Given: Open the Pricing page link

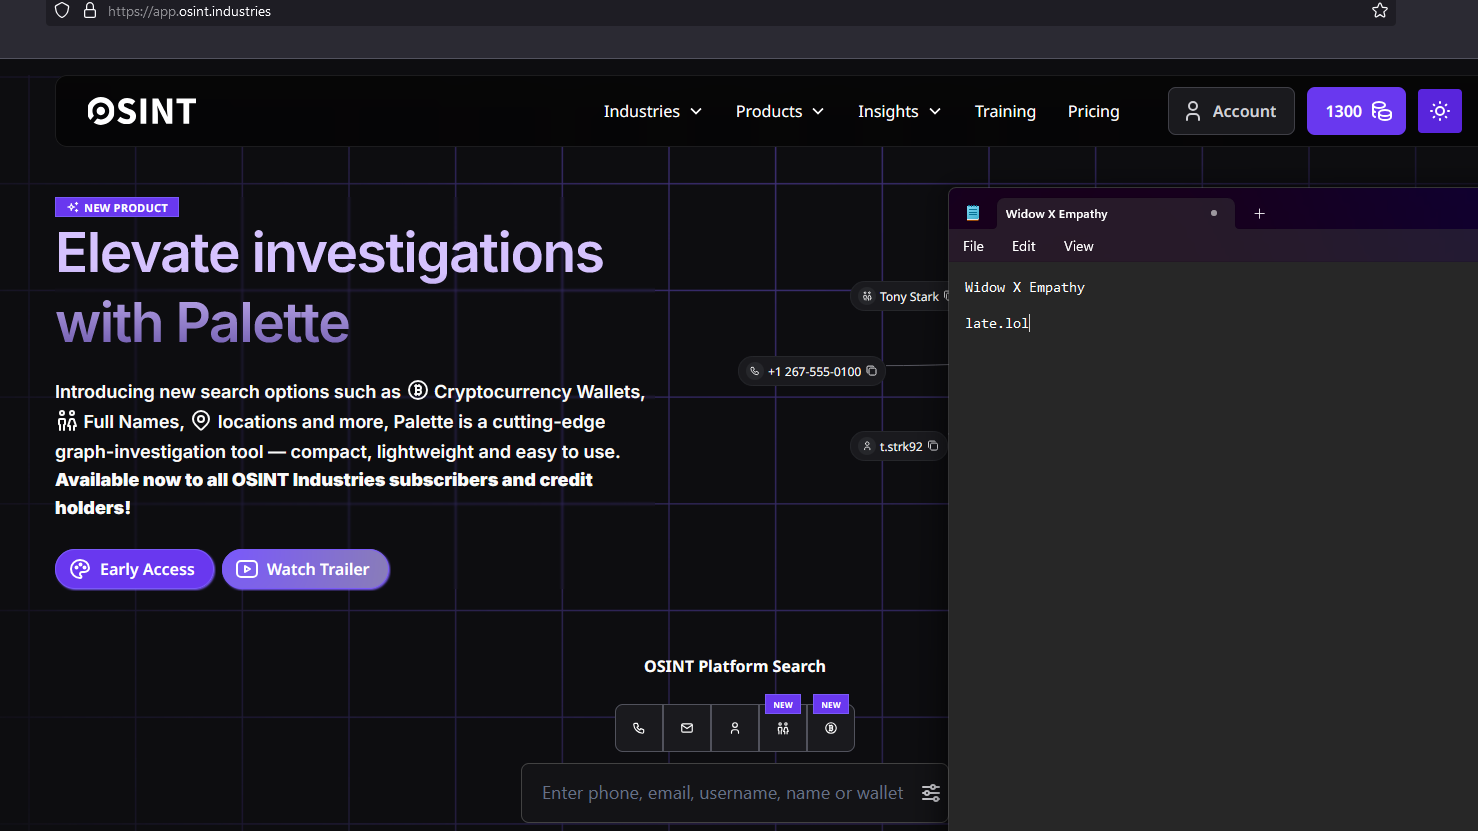Looking at the screenshot, I should [1093, 111].
